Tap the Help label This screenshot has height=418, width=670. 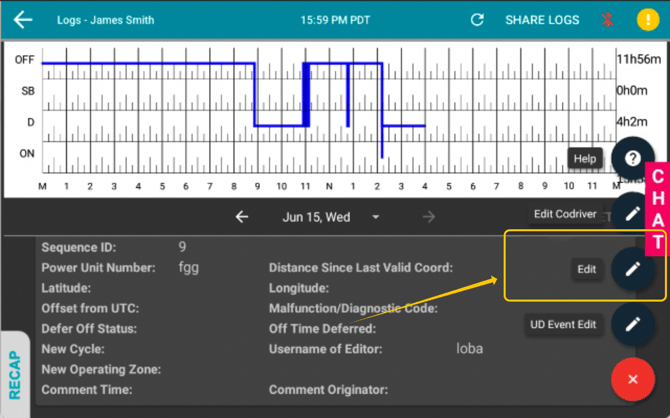click(x=585, y=159)
